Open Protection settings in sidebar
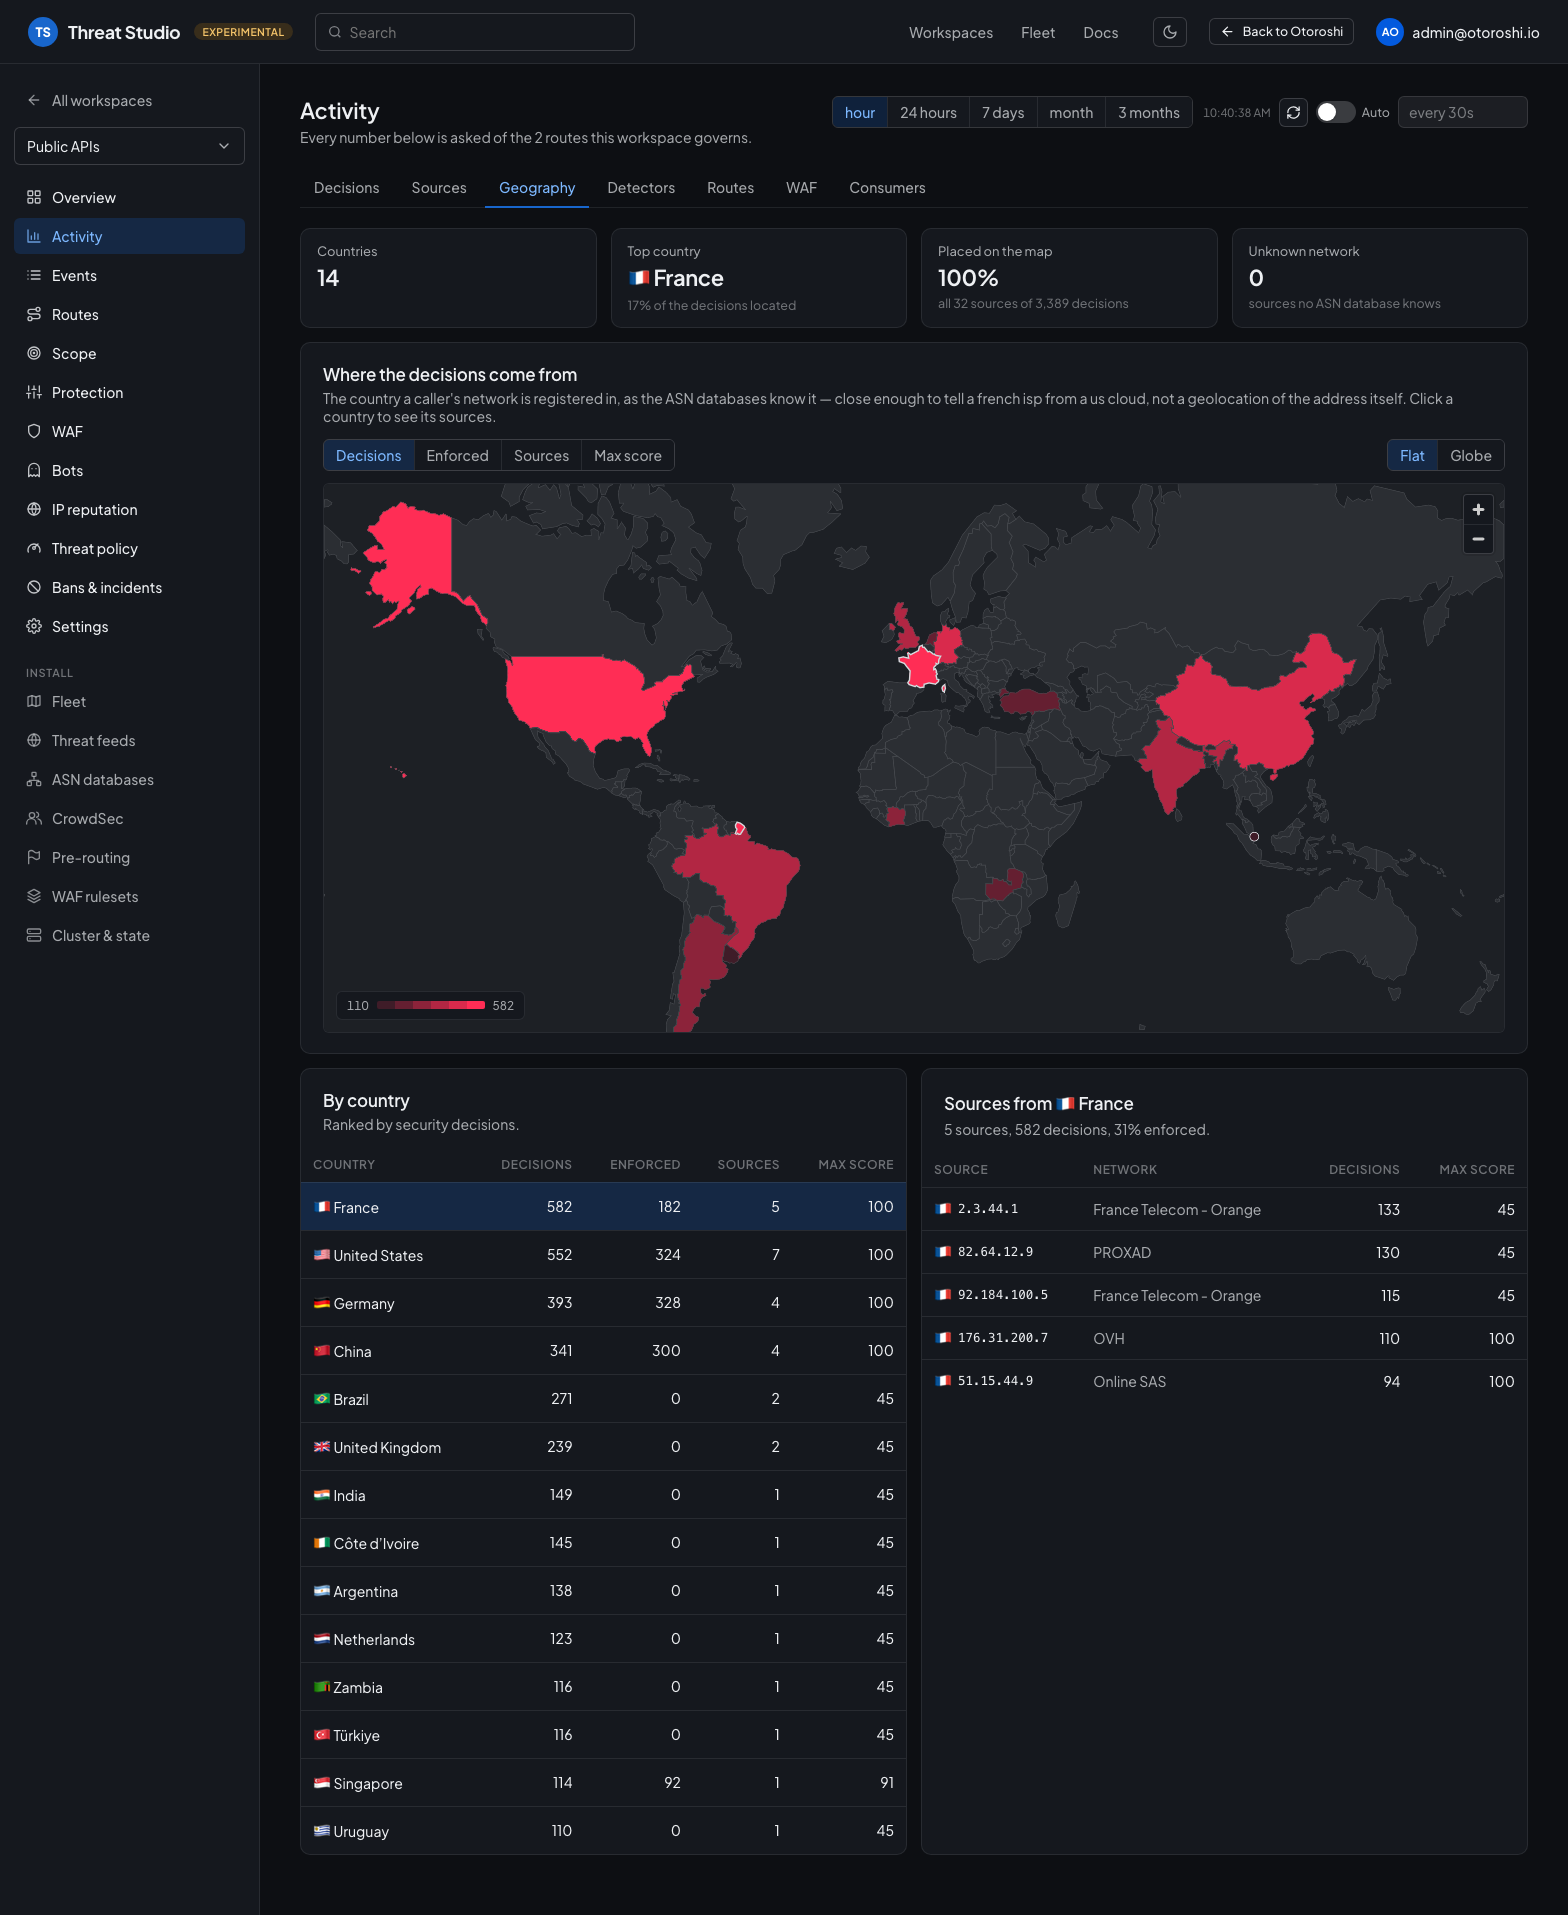This screenshot has height=1915, width=1568. 129,393
